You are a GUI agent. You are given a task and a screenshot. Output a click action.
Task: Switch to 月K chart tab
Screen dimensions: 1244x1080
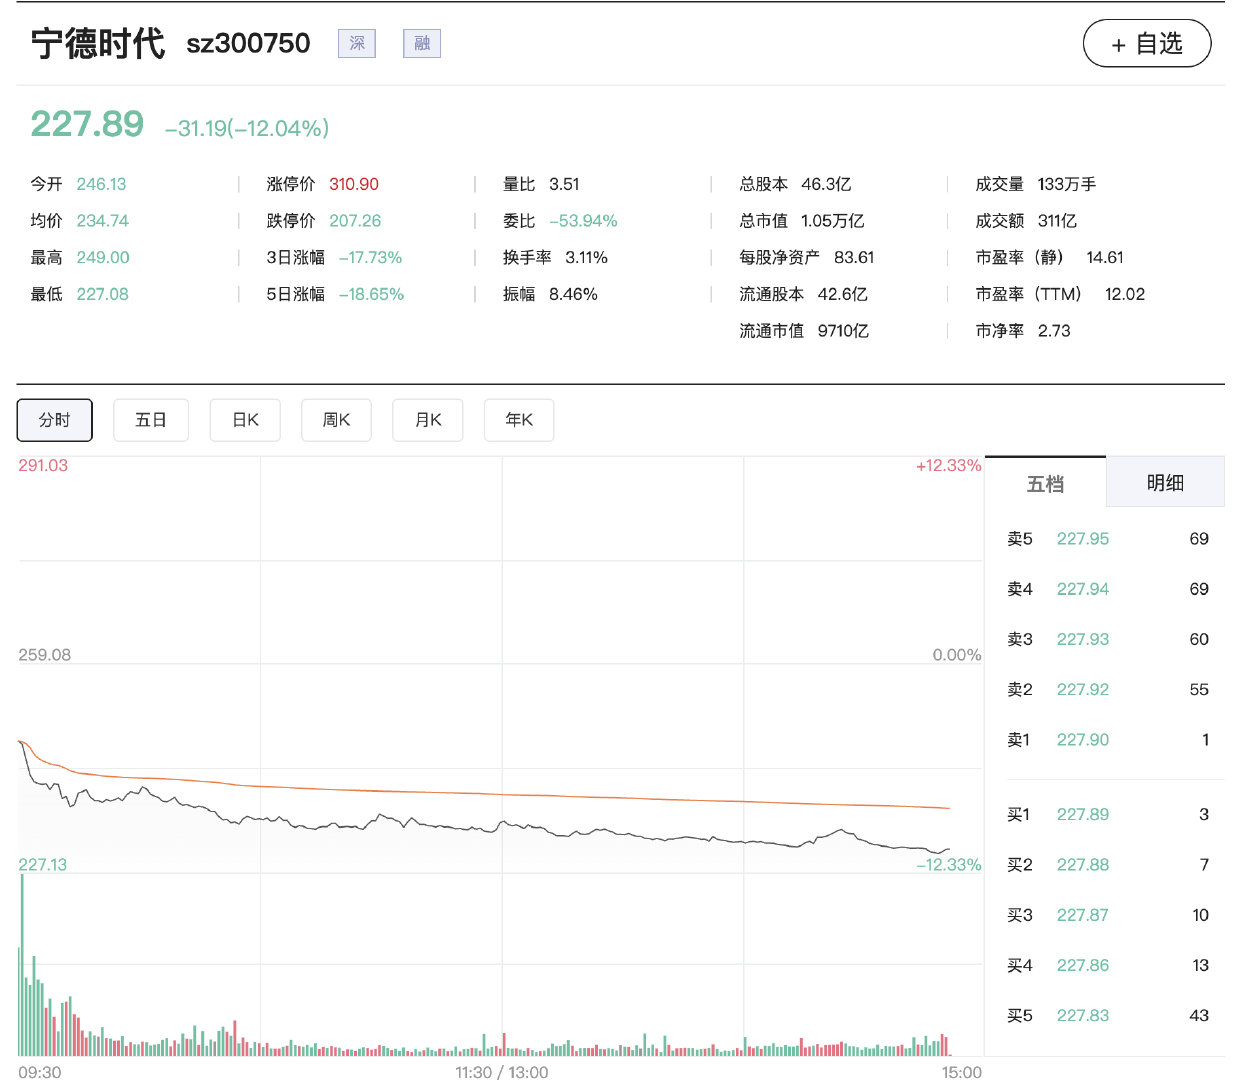tap(428, 420)
